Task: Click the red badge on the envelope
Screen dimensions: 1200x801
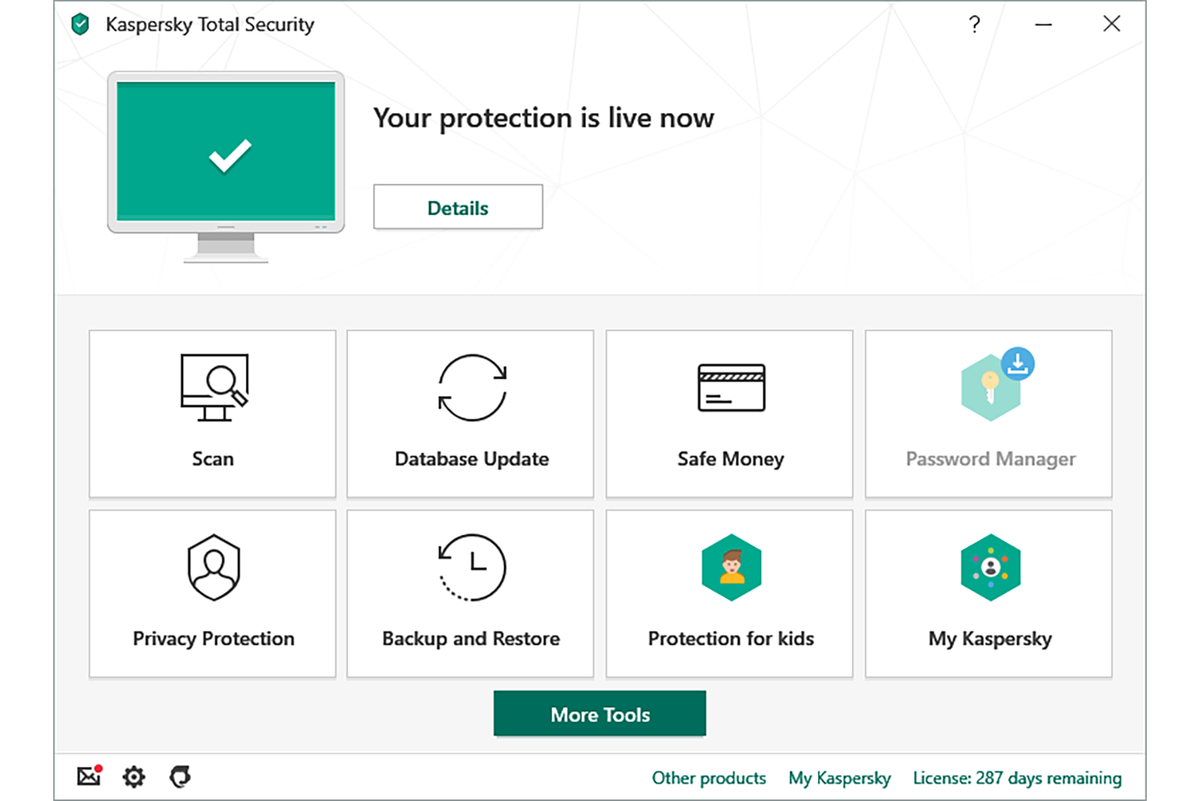Action: pyautogui.click(x=97, y=768)
